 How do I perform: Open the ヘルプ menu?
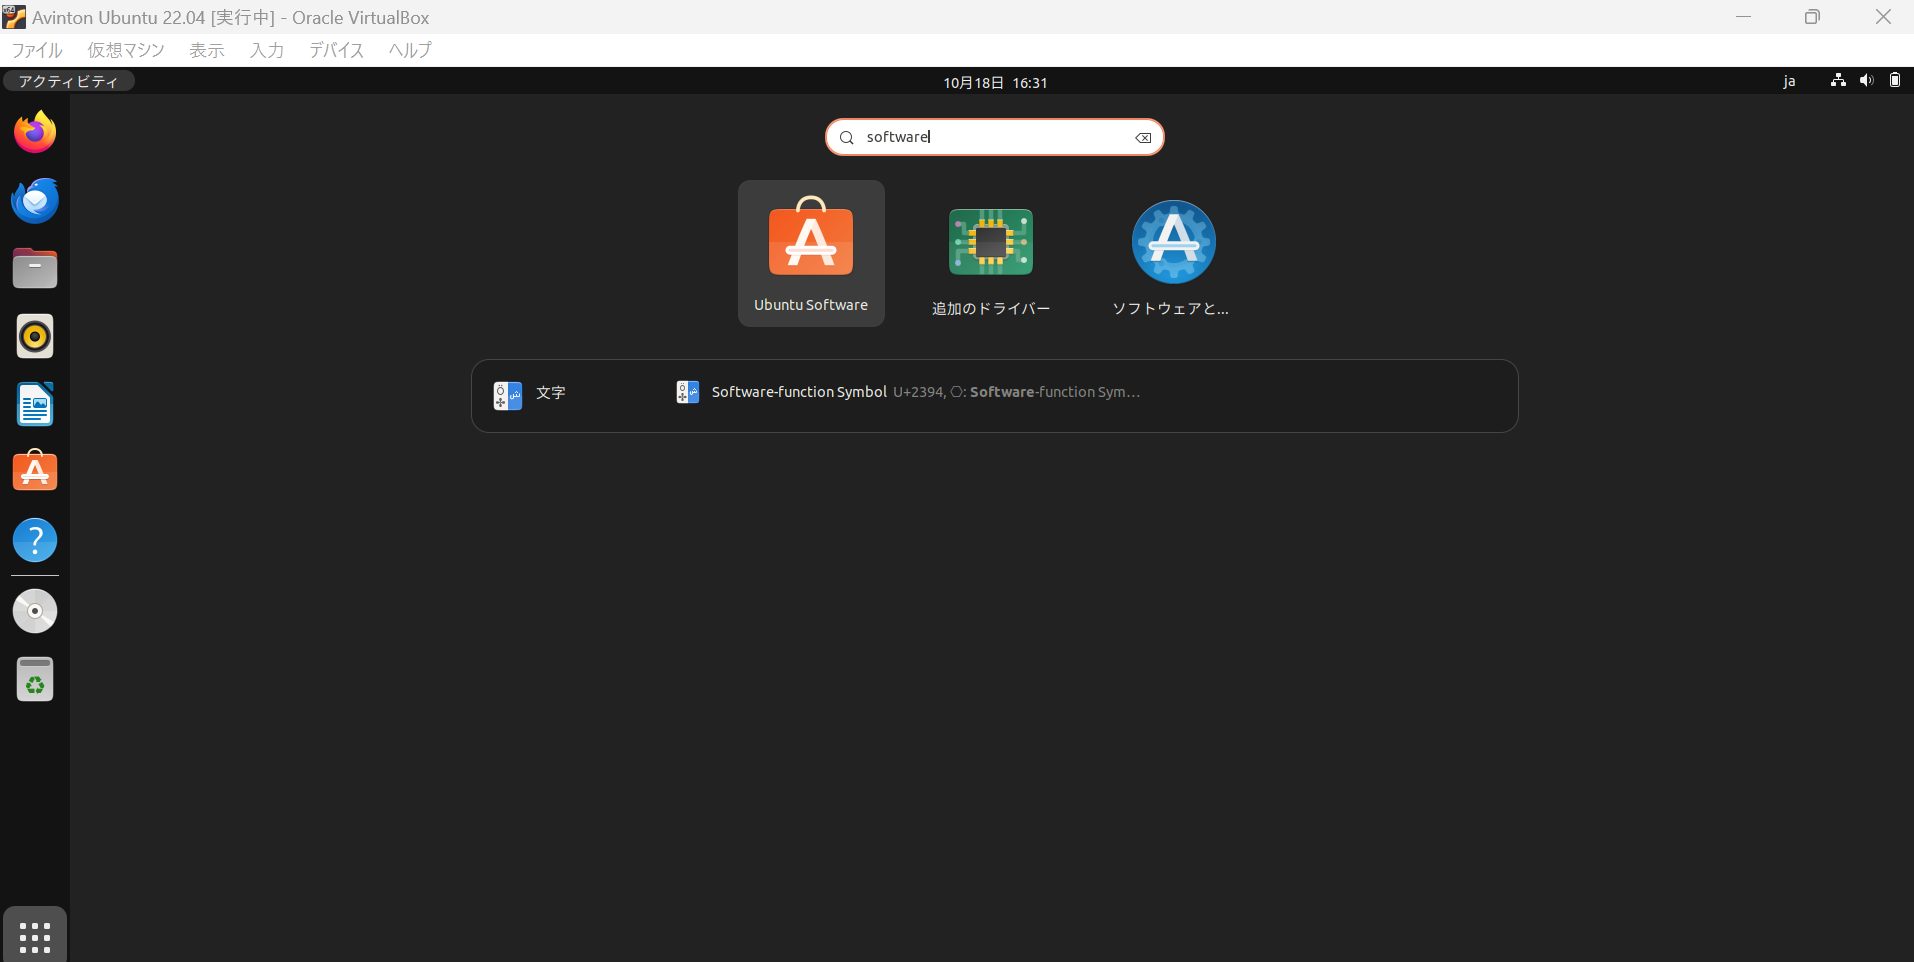click(410, 50)
